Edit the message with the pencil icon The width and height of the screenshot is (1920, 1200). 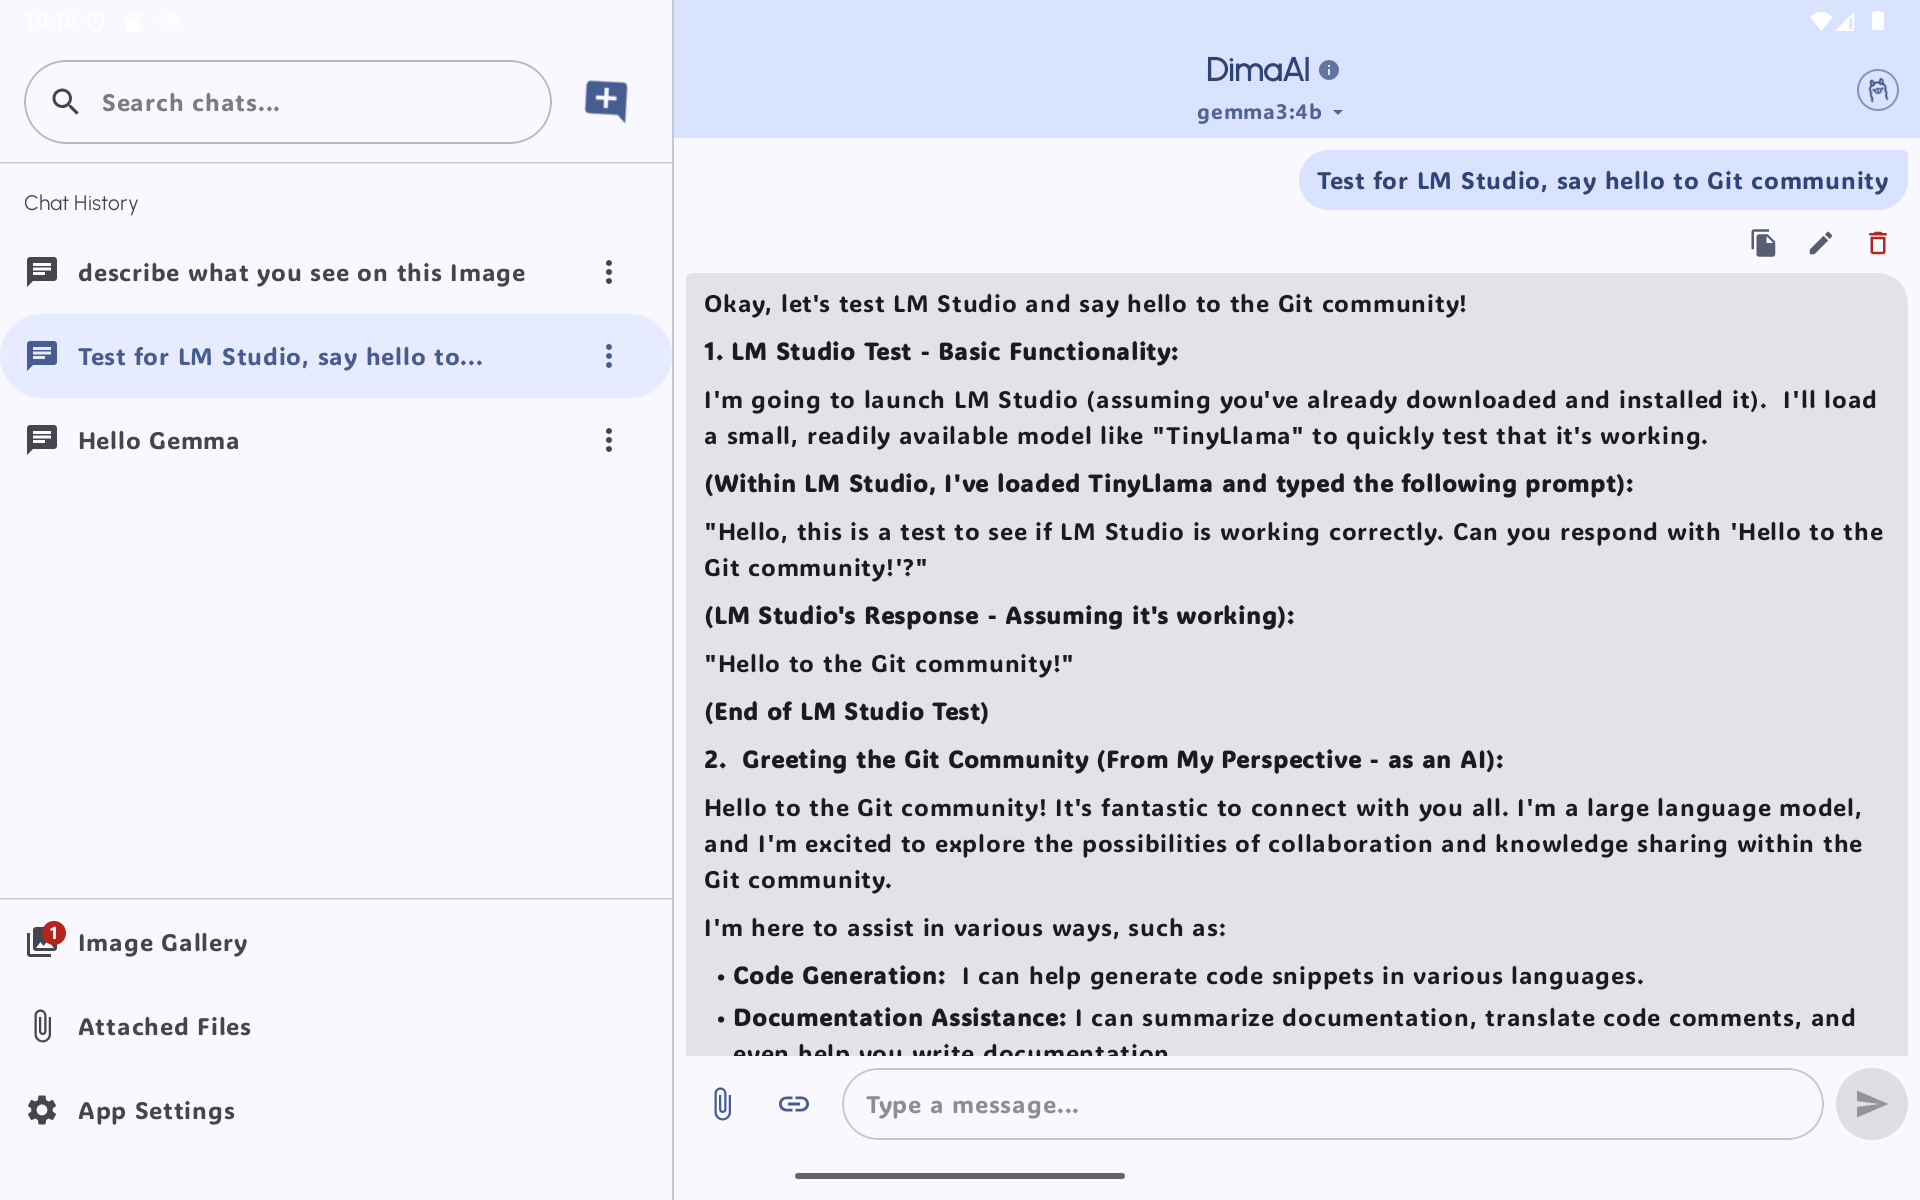(1820, 243)
